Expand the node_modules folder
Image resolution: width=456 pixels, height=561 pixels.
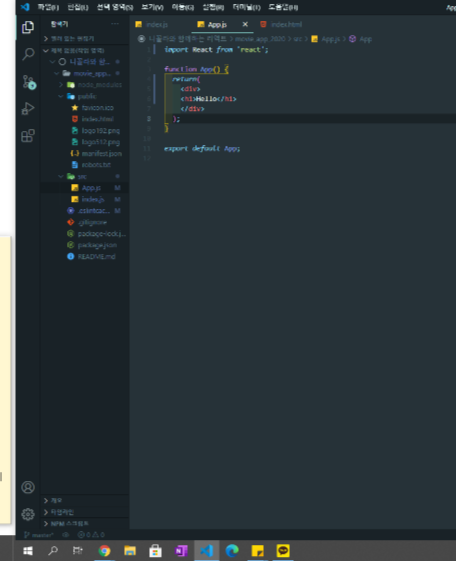click(x=84, y=85)
